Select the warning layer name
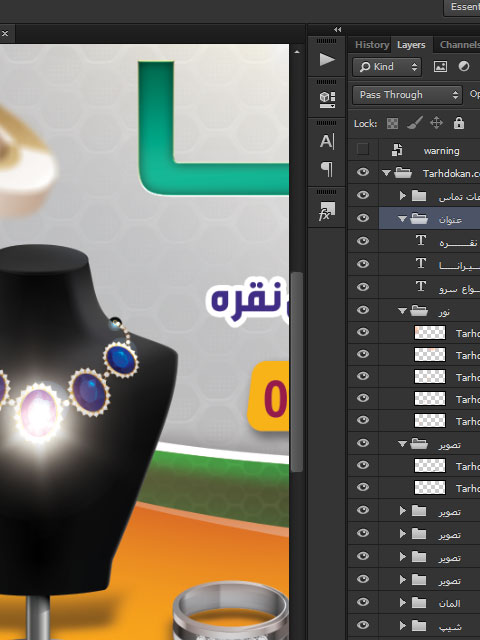Image resolution: width=480 pixels, height=640 pixels. [x=441, y=151]
